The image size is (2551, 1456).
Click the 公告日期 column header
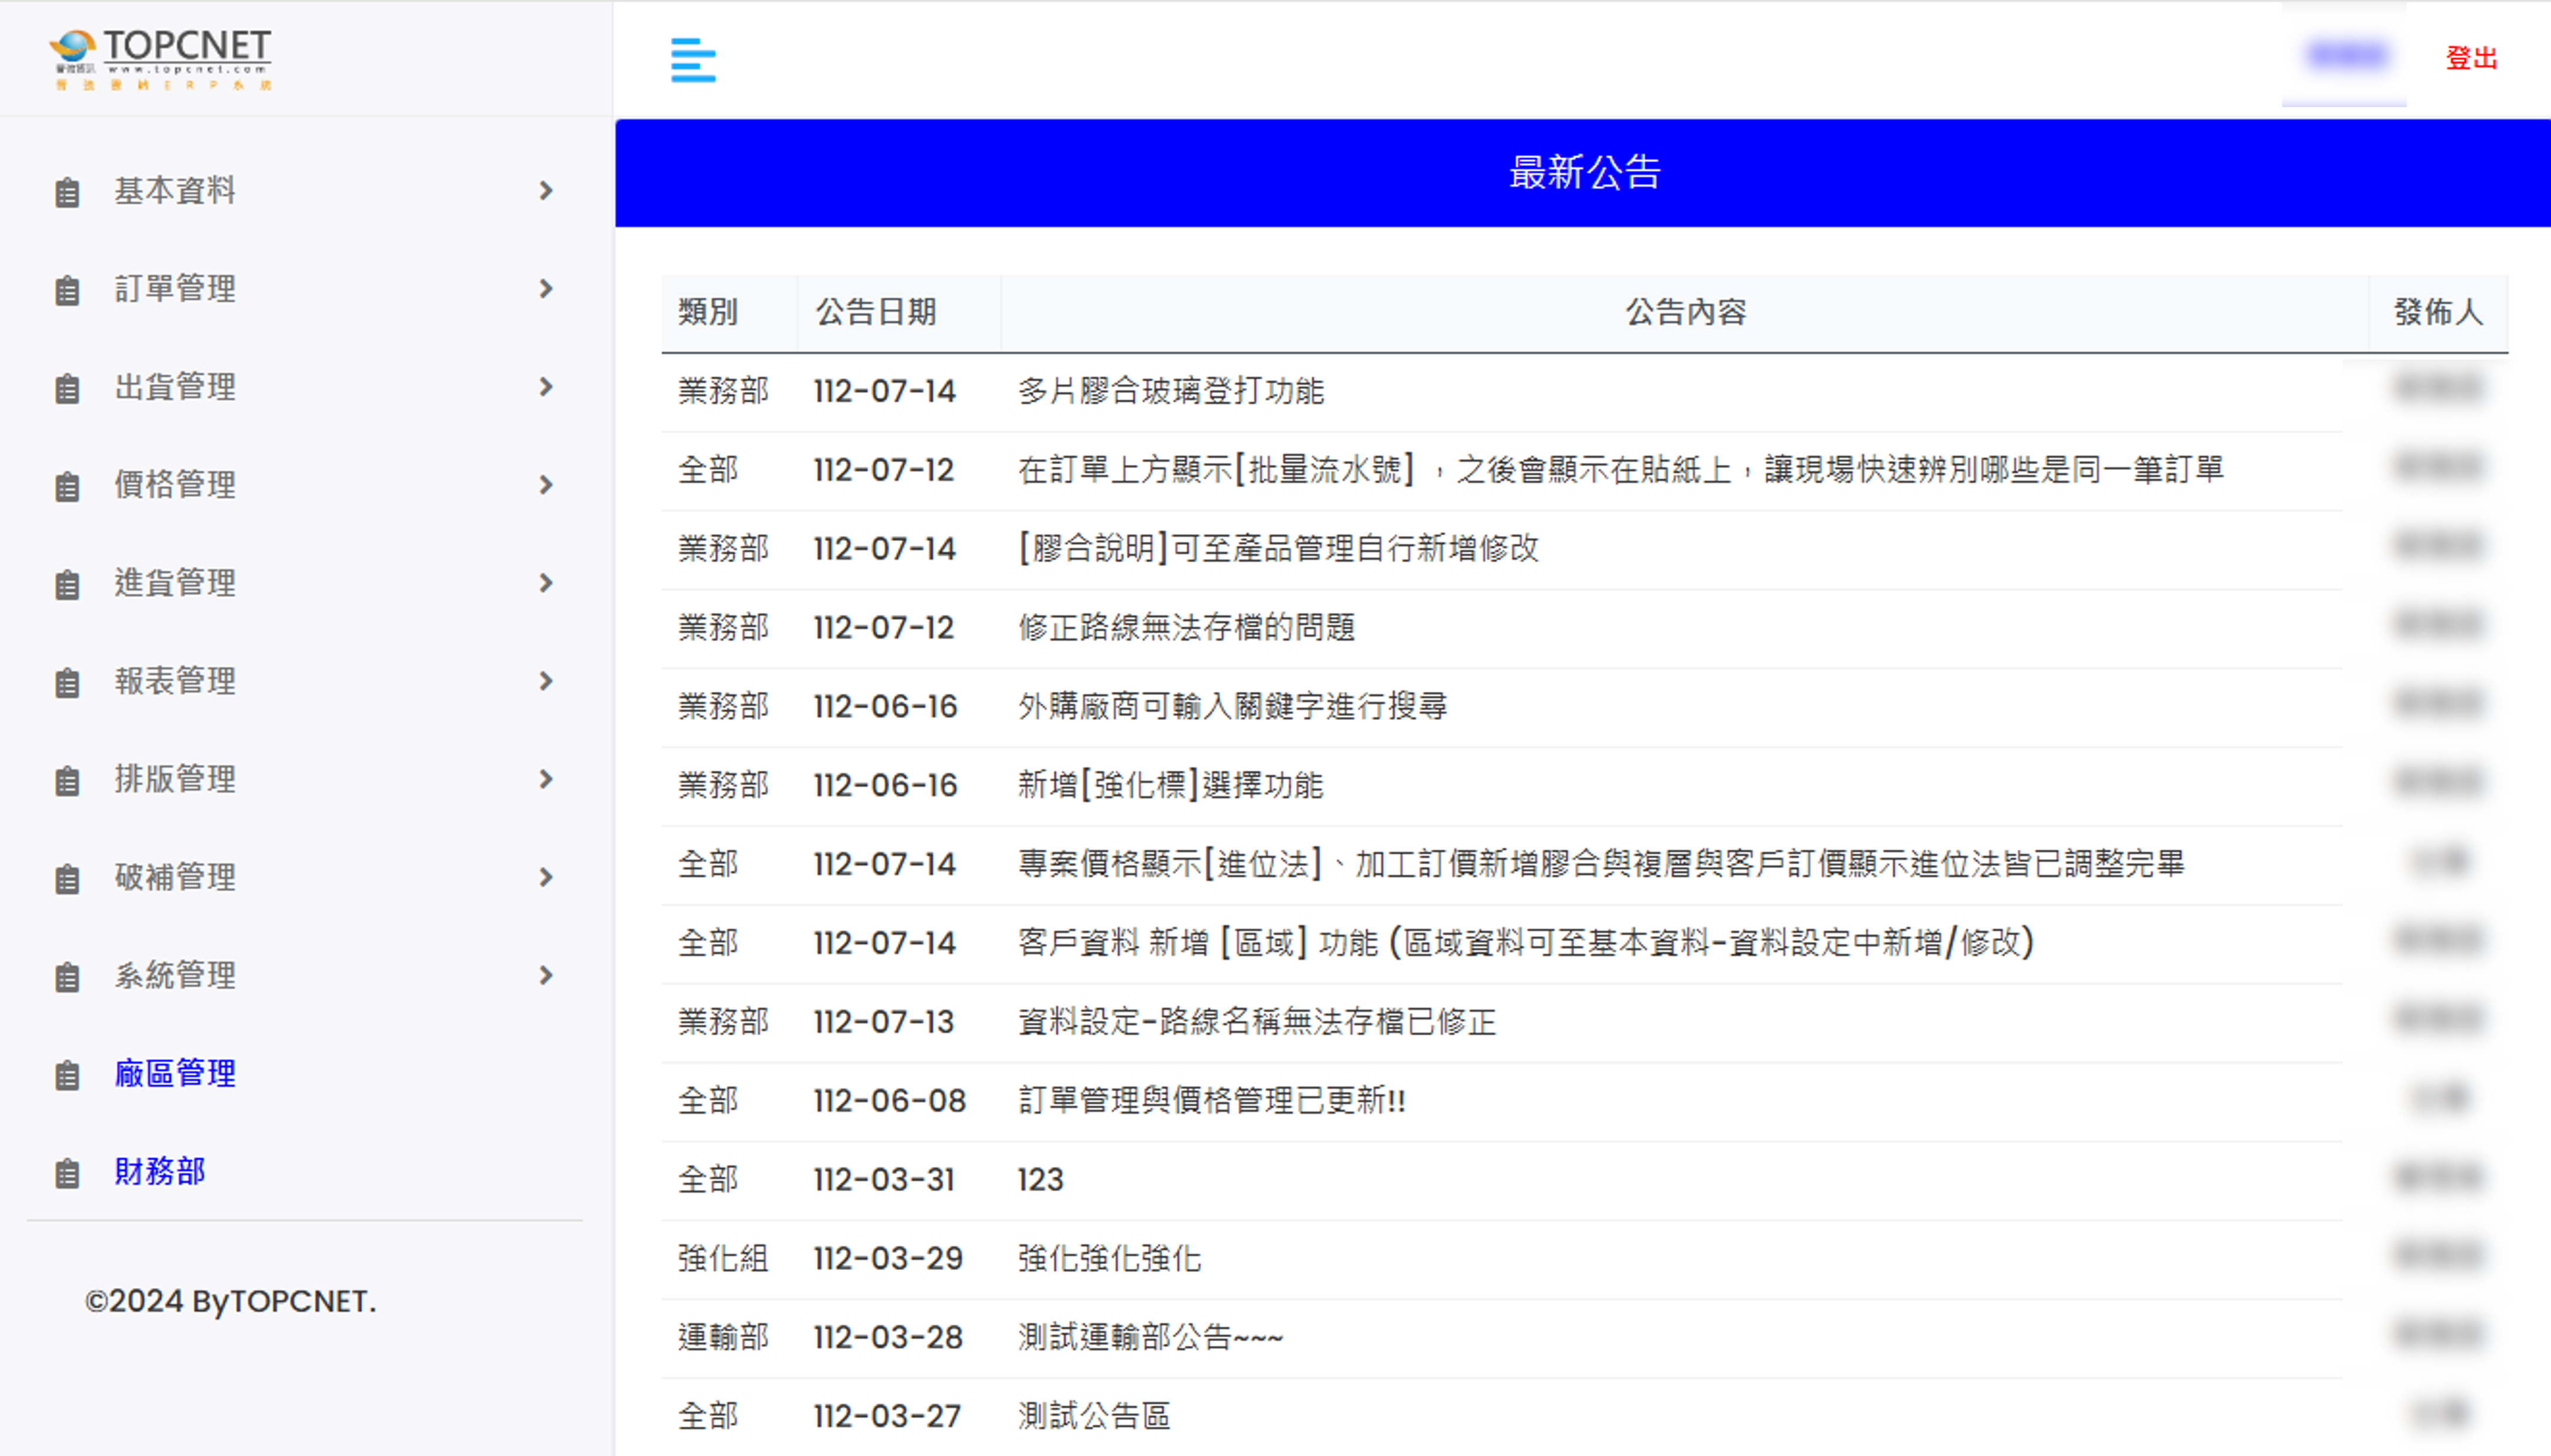click(876, 312)
